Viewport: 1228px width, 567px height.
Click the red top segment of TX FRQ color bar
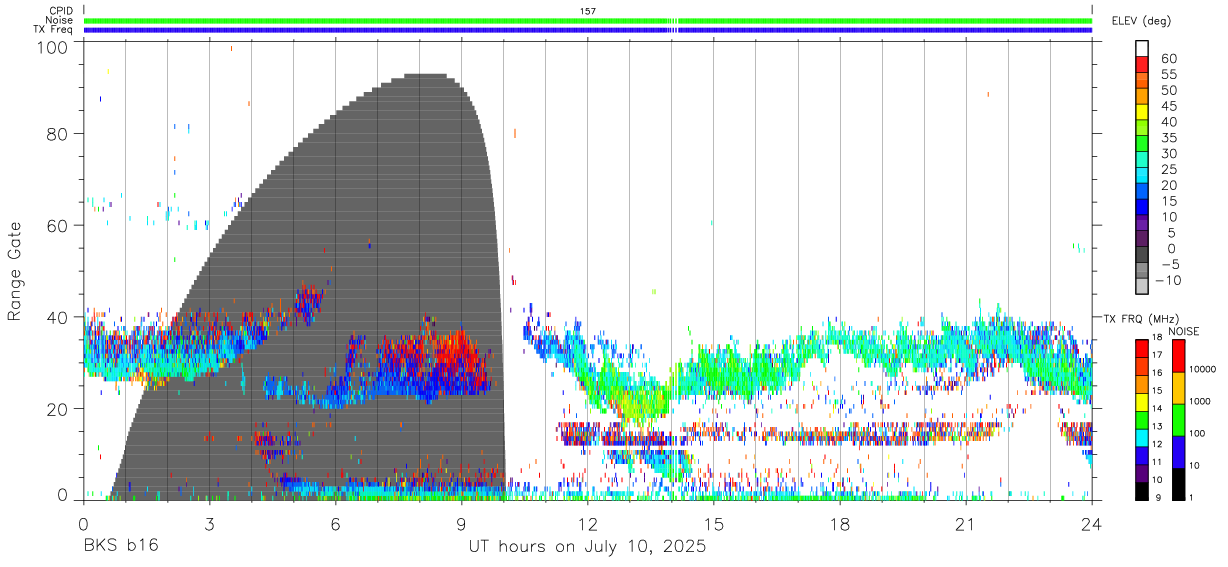tap(1141, 348)
